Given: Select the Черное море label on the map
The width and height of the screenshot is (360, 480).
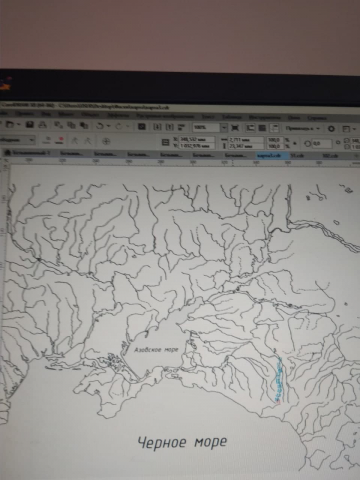Looking at the screenshot, I should coord(182,443).
